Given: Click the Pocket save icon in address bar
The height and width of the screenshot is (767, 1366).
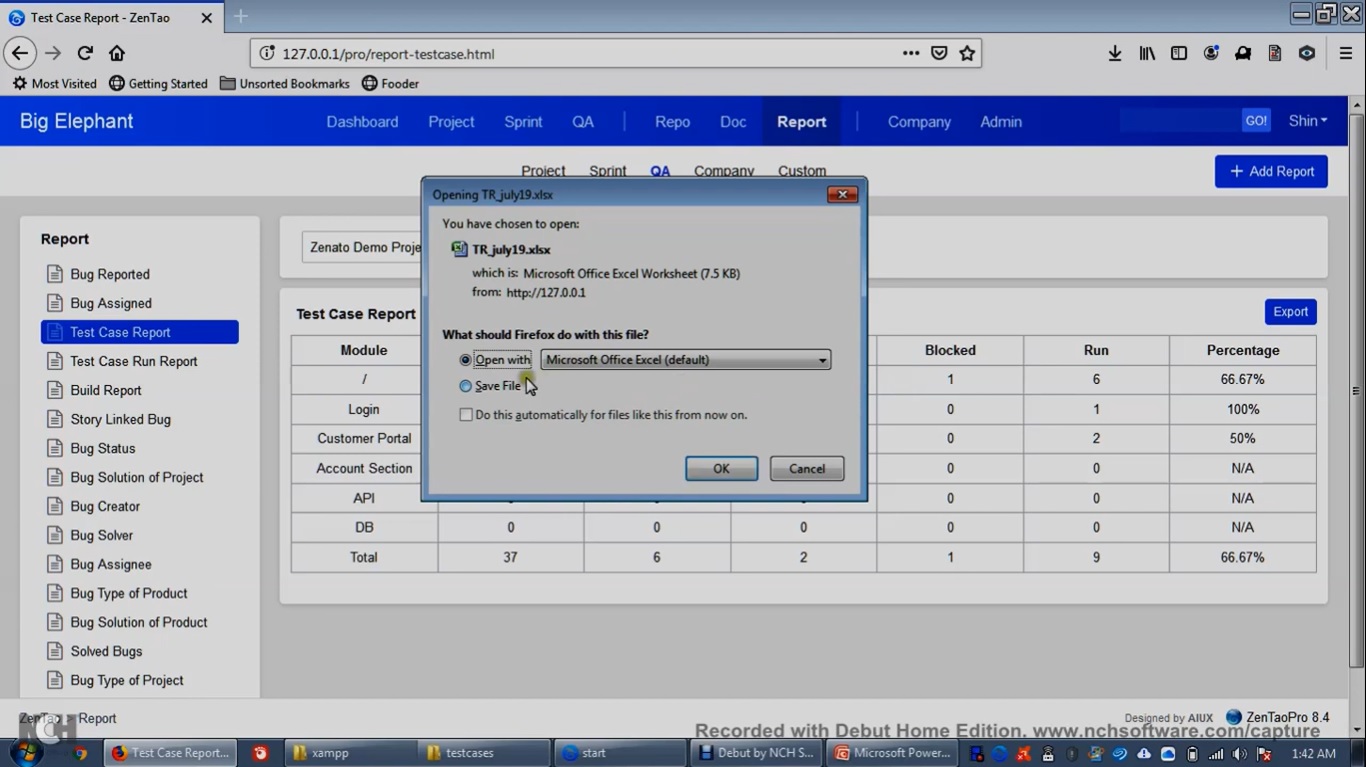Looking at the screenshot, I should coord(939,53).
